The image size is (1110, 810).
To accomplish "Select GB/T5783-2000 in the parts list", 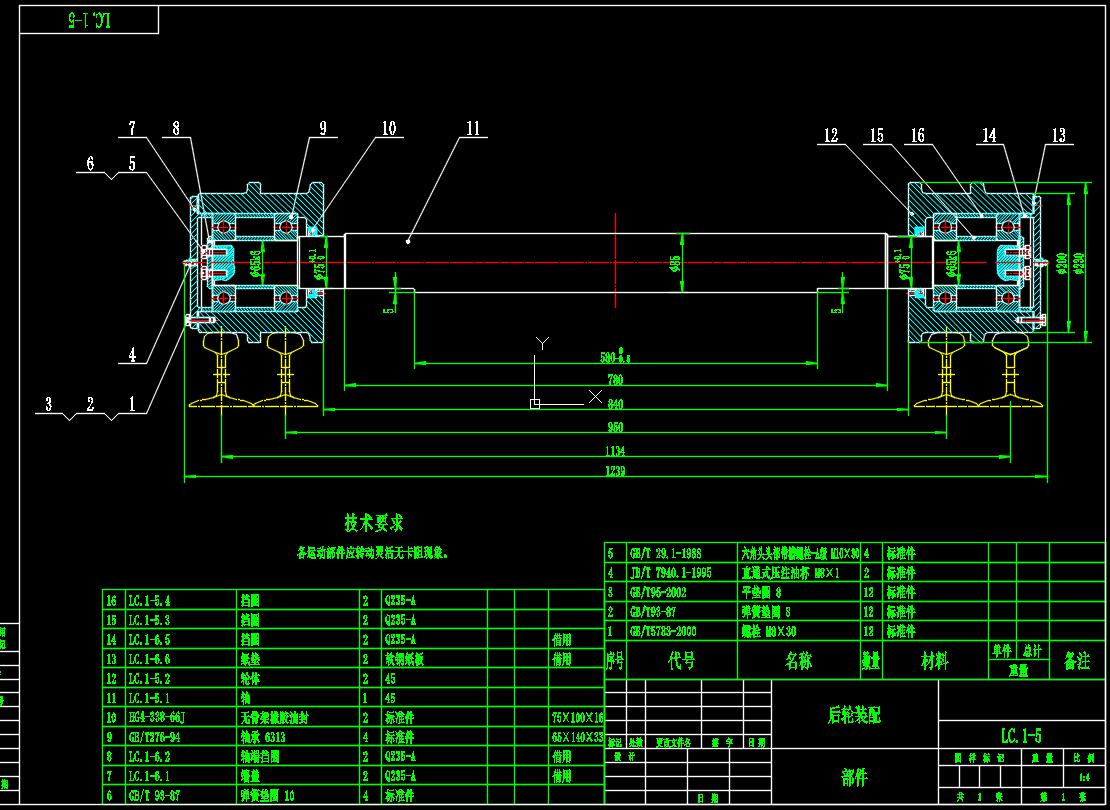I will 663,631.
